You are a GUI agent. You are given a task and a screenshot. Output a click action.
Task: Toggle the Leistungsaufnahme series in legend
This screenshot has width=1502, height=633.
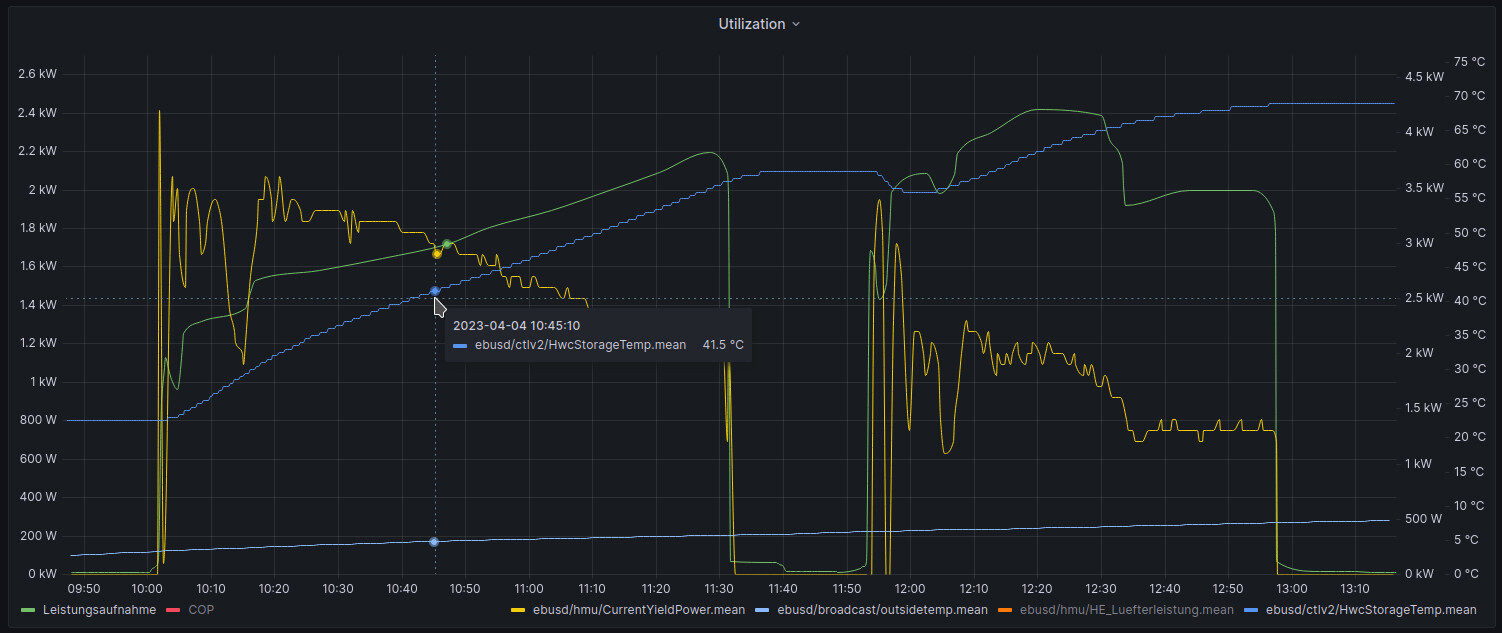[x=99, y=610]
